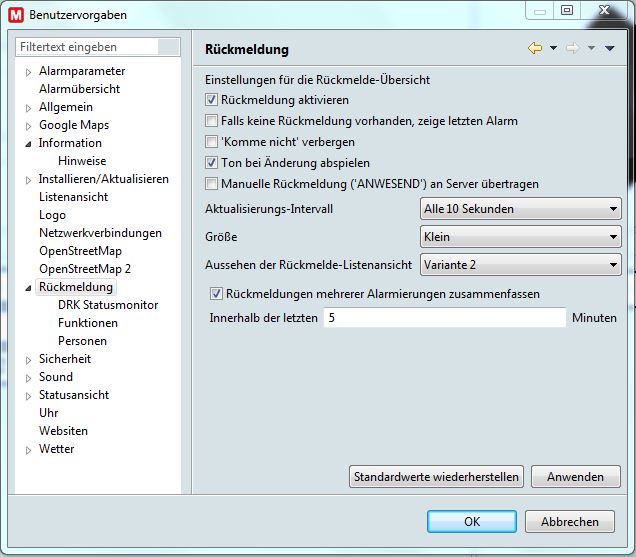Open the Aktualisierungs-Intervall dropdown
This screenshot has width=636, height=557.
tap(520, 209)
